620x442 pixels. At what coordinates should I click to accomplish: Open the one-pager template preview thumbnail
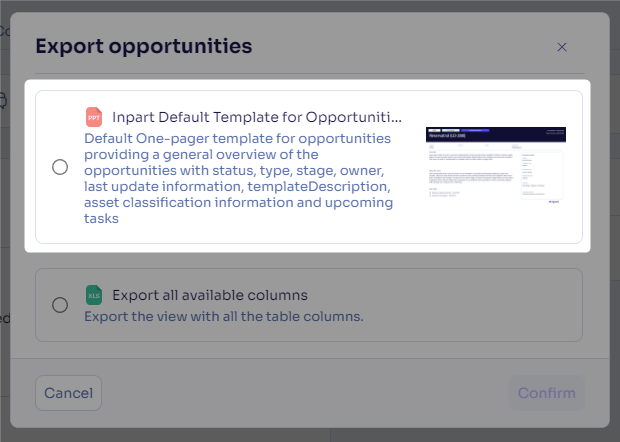[x=496, y=166]
